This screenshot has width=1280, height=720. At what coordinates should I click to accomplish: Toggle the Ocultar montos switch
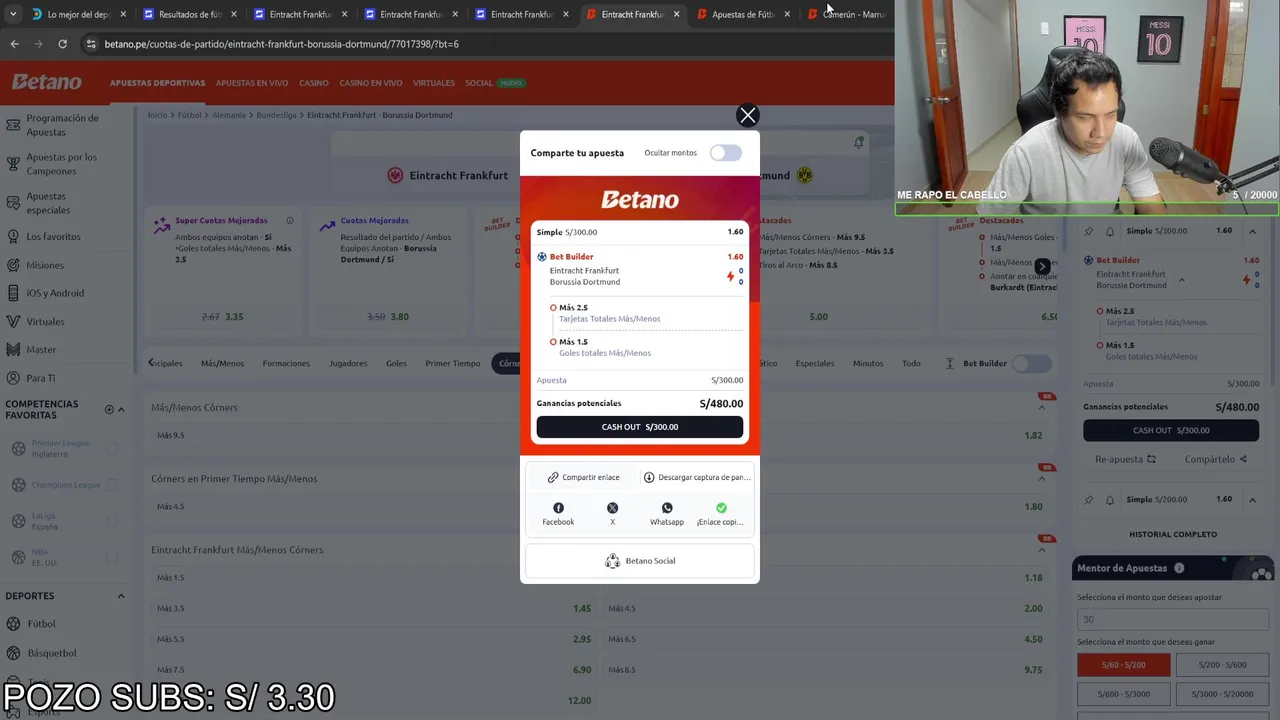(x=726, y=153)
